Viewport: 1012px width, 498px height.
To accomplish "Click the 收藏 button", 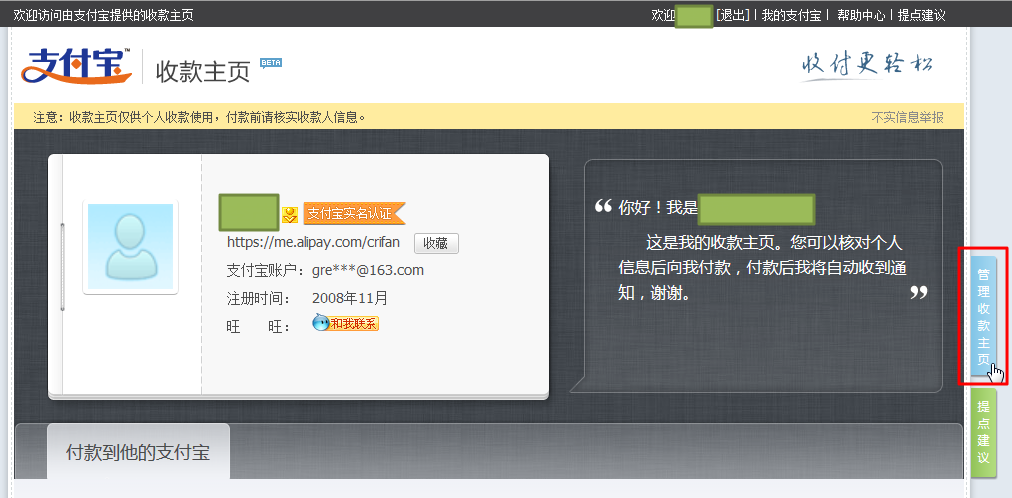I will point(436,243).
